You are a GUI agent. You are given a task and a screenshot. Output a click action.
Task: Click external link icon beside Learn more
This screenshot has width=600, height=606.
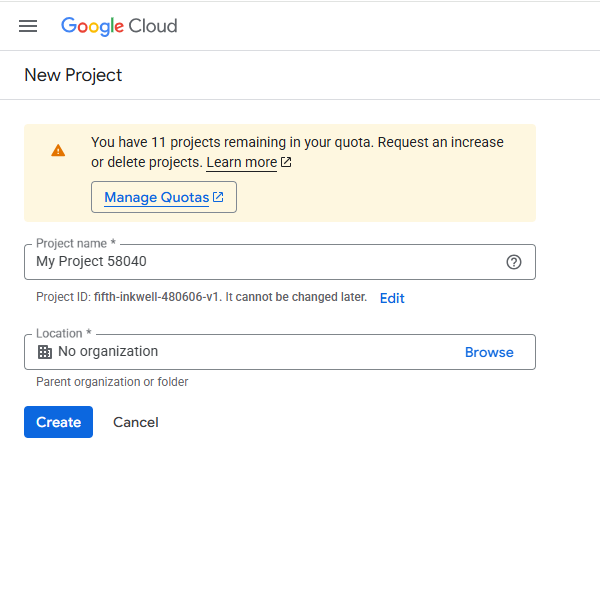click(x=286, y=162)
